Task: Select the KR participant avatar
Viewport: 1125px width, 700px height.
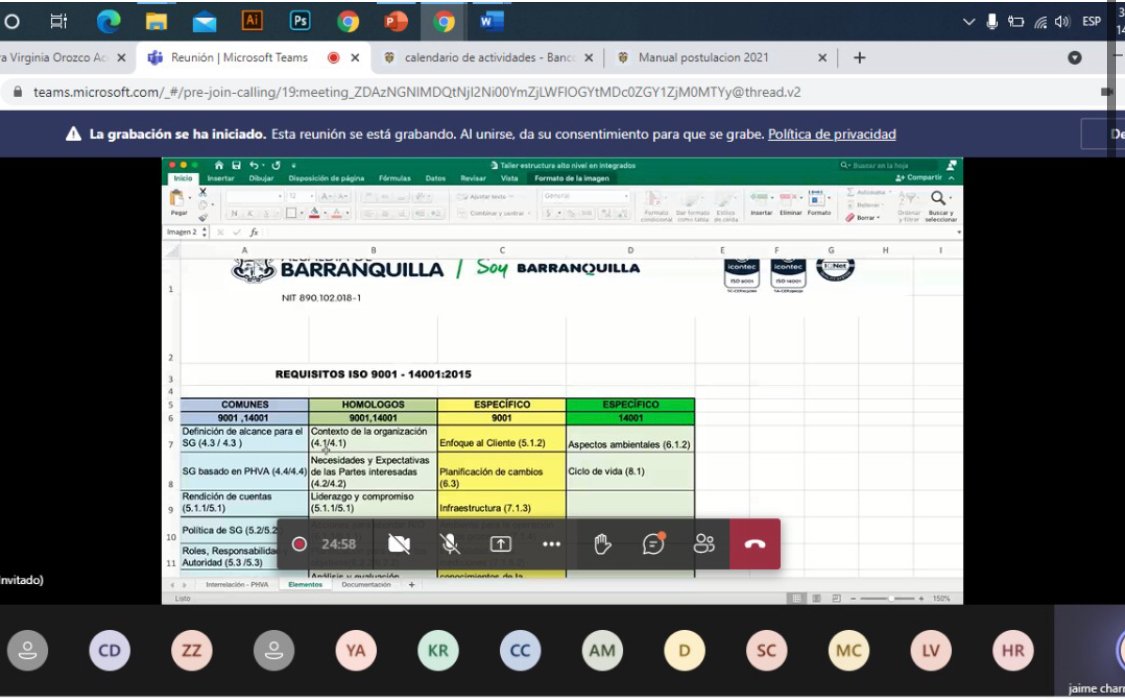Action: pyautogui.click(x=437, y=651)
